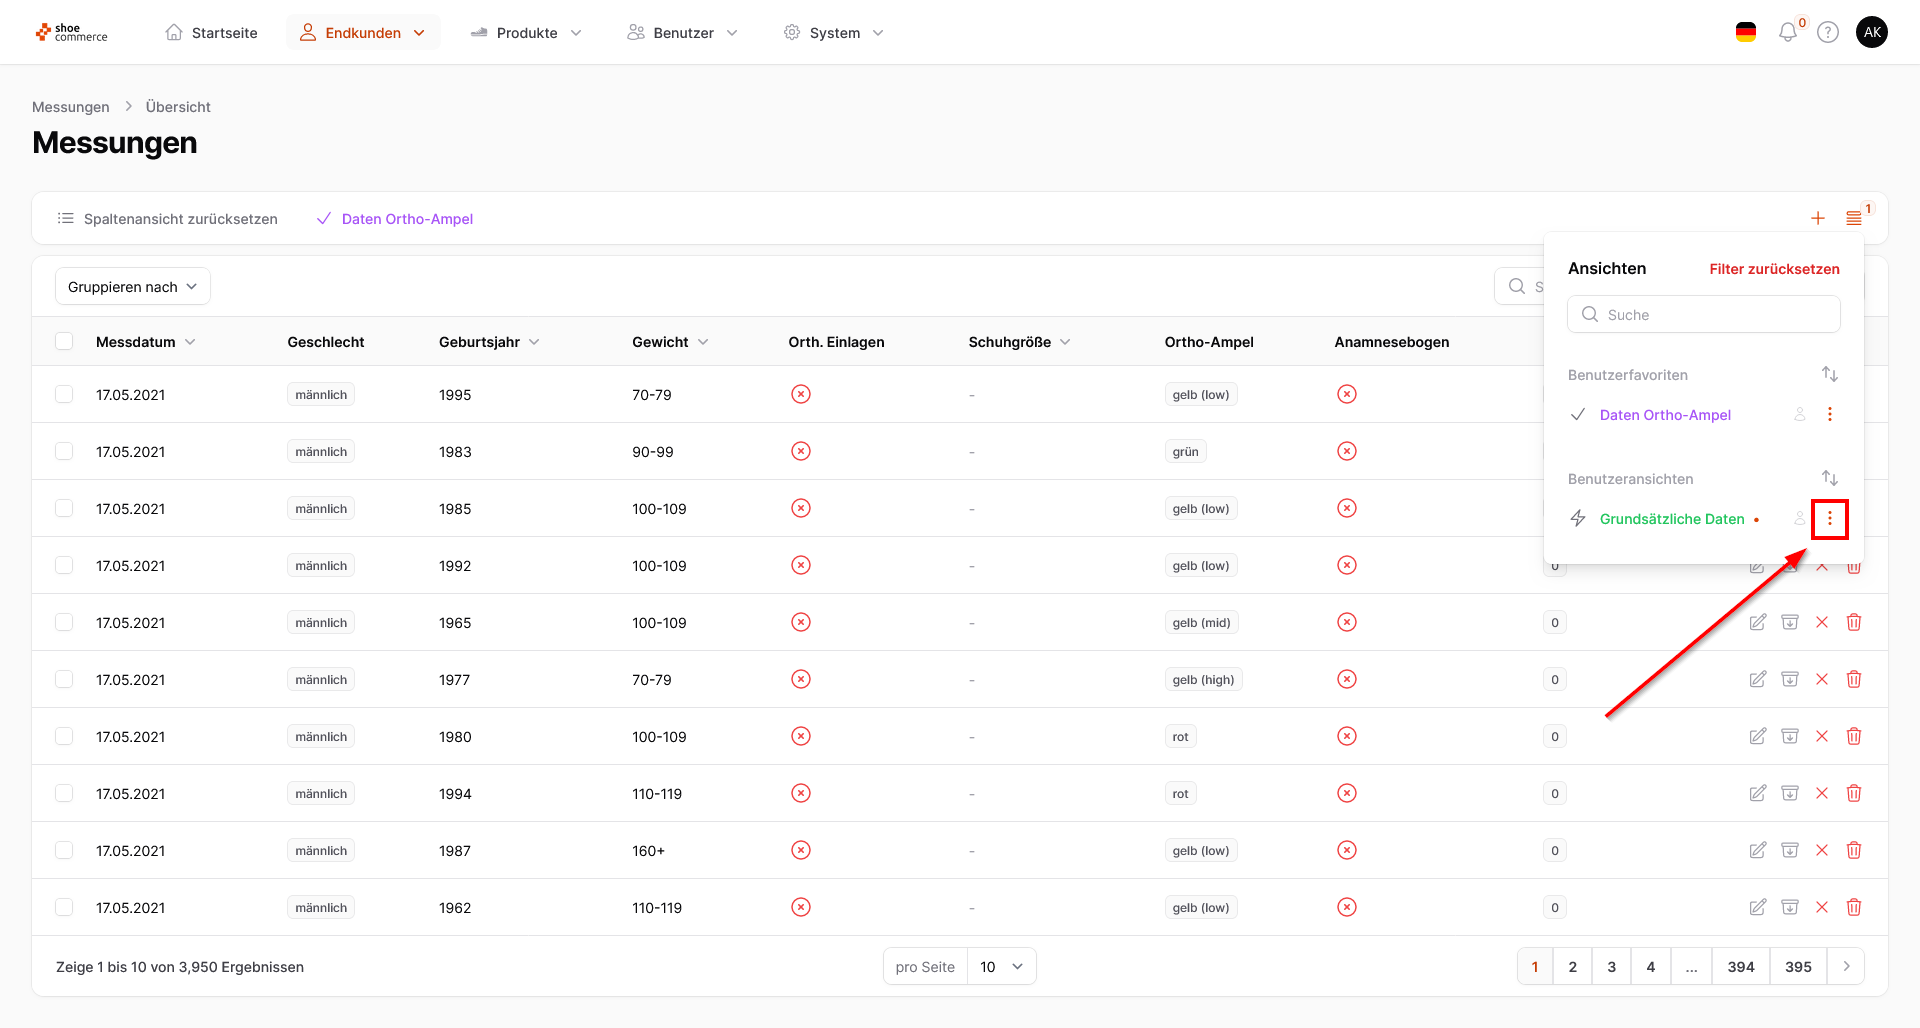Select the checkbox for the 1995 row
Screen dimensions: 1920x1028
tap(65, 395)
